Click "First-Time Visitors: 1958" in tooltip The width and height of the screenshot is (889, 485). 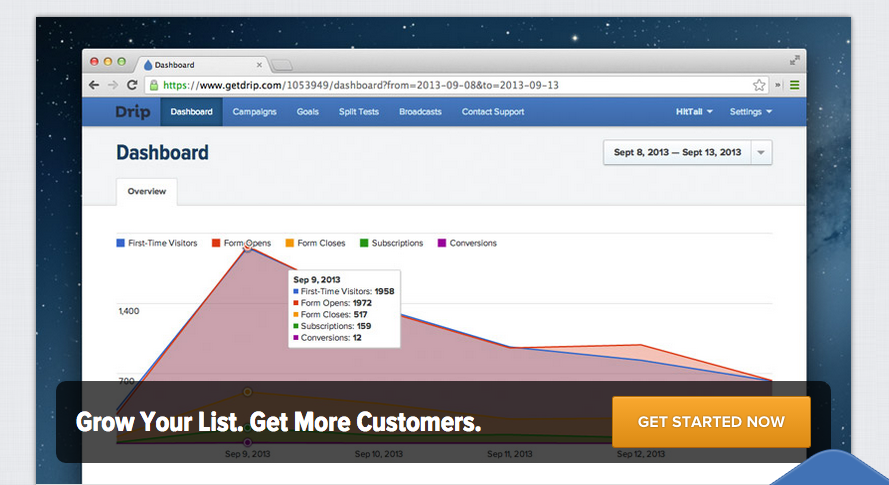click(344, 291)
